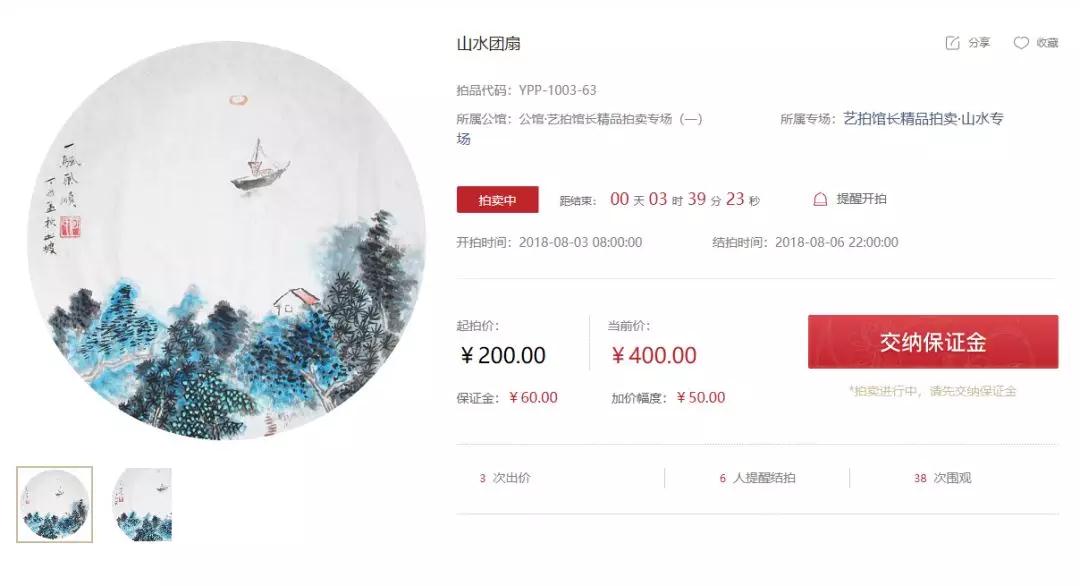
Task: Click the share (分享) icon
Action: click(x=952, y=43)
